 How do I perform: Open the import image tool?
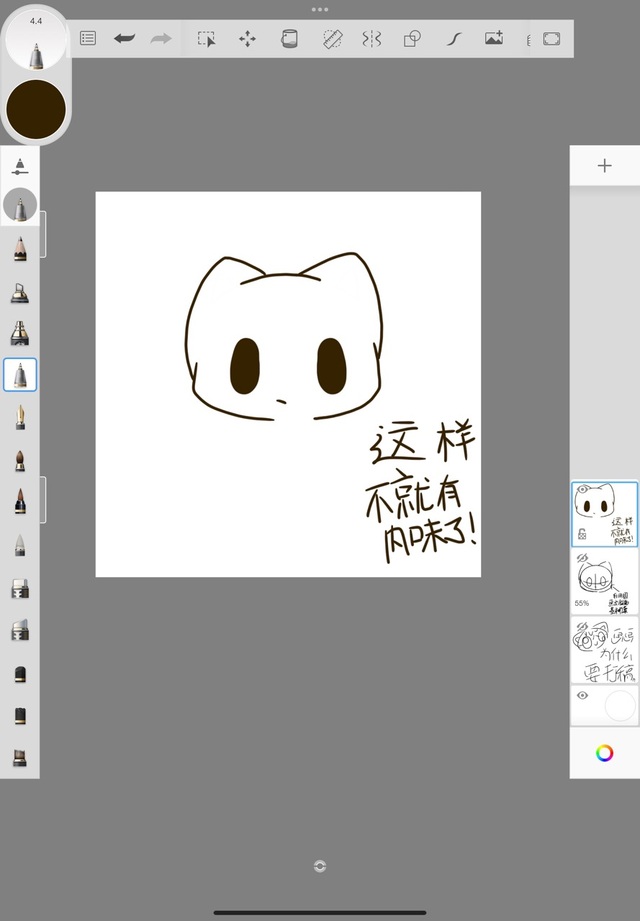click(x=494, y=39)
